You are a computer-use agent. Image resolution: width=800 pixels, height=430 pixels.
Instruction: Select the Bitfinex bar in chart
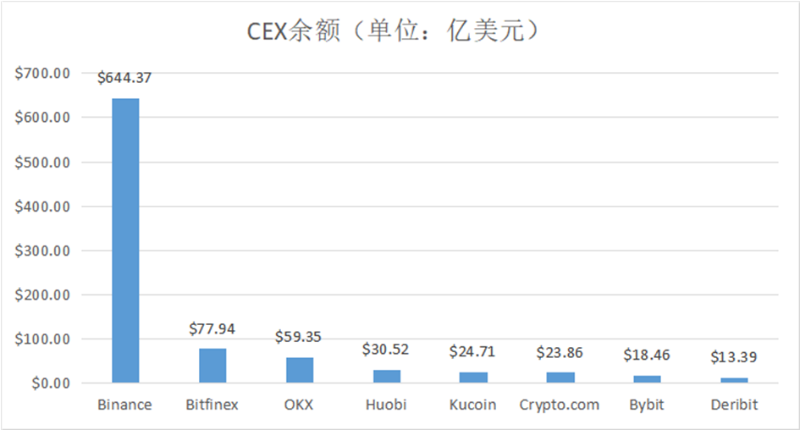[x=213, y=365]
